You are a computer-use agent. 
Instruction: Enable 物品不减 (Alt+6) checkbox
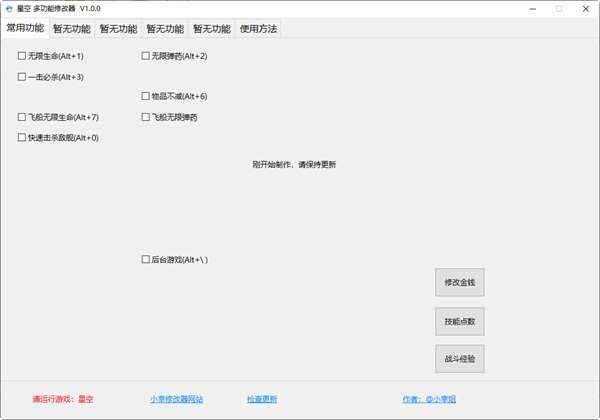pos(146,96)
